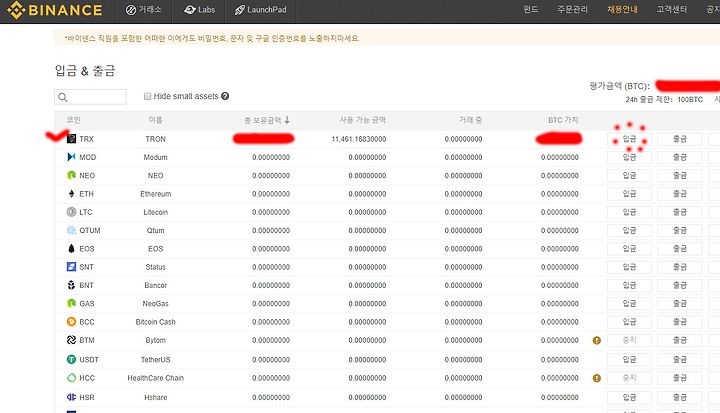The image size is (720, 413).
Task: Click 입금 deposit button for EOS
Action: pos(629,249)
